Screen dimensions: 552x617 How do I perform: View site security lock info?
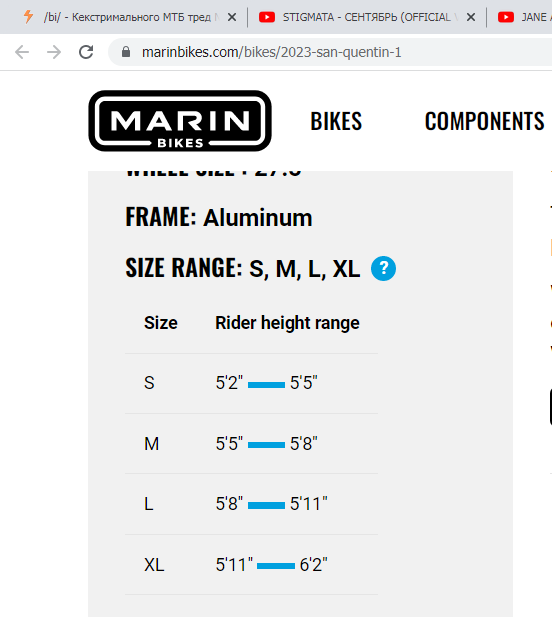pos(126,52)
